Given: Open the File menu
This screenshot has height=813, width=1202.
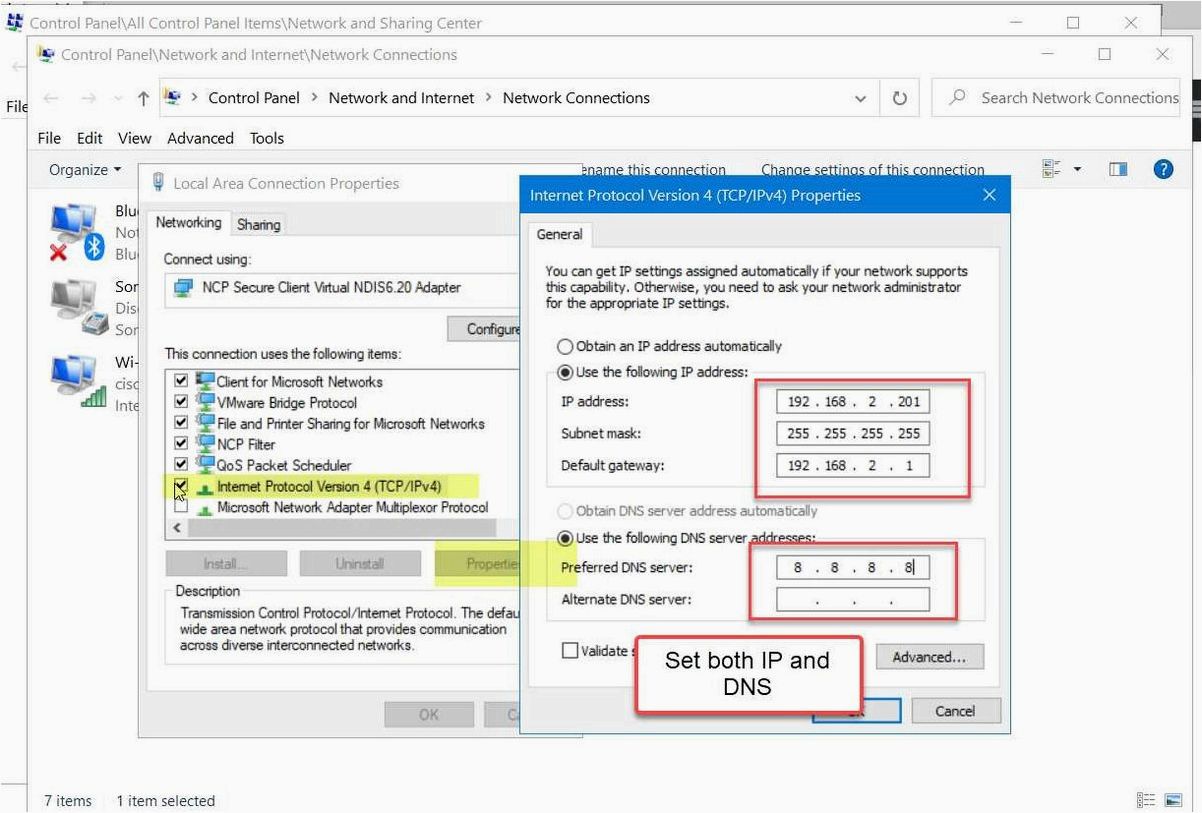Looking at the screenshot, I should [49, 138].
